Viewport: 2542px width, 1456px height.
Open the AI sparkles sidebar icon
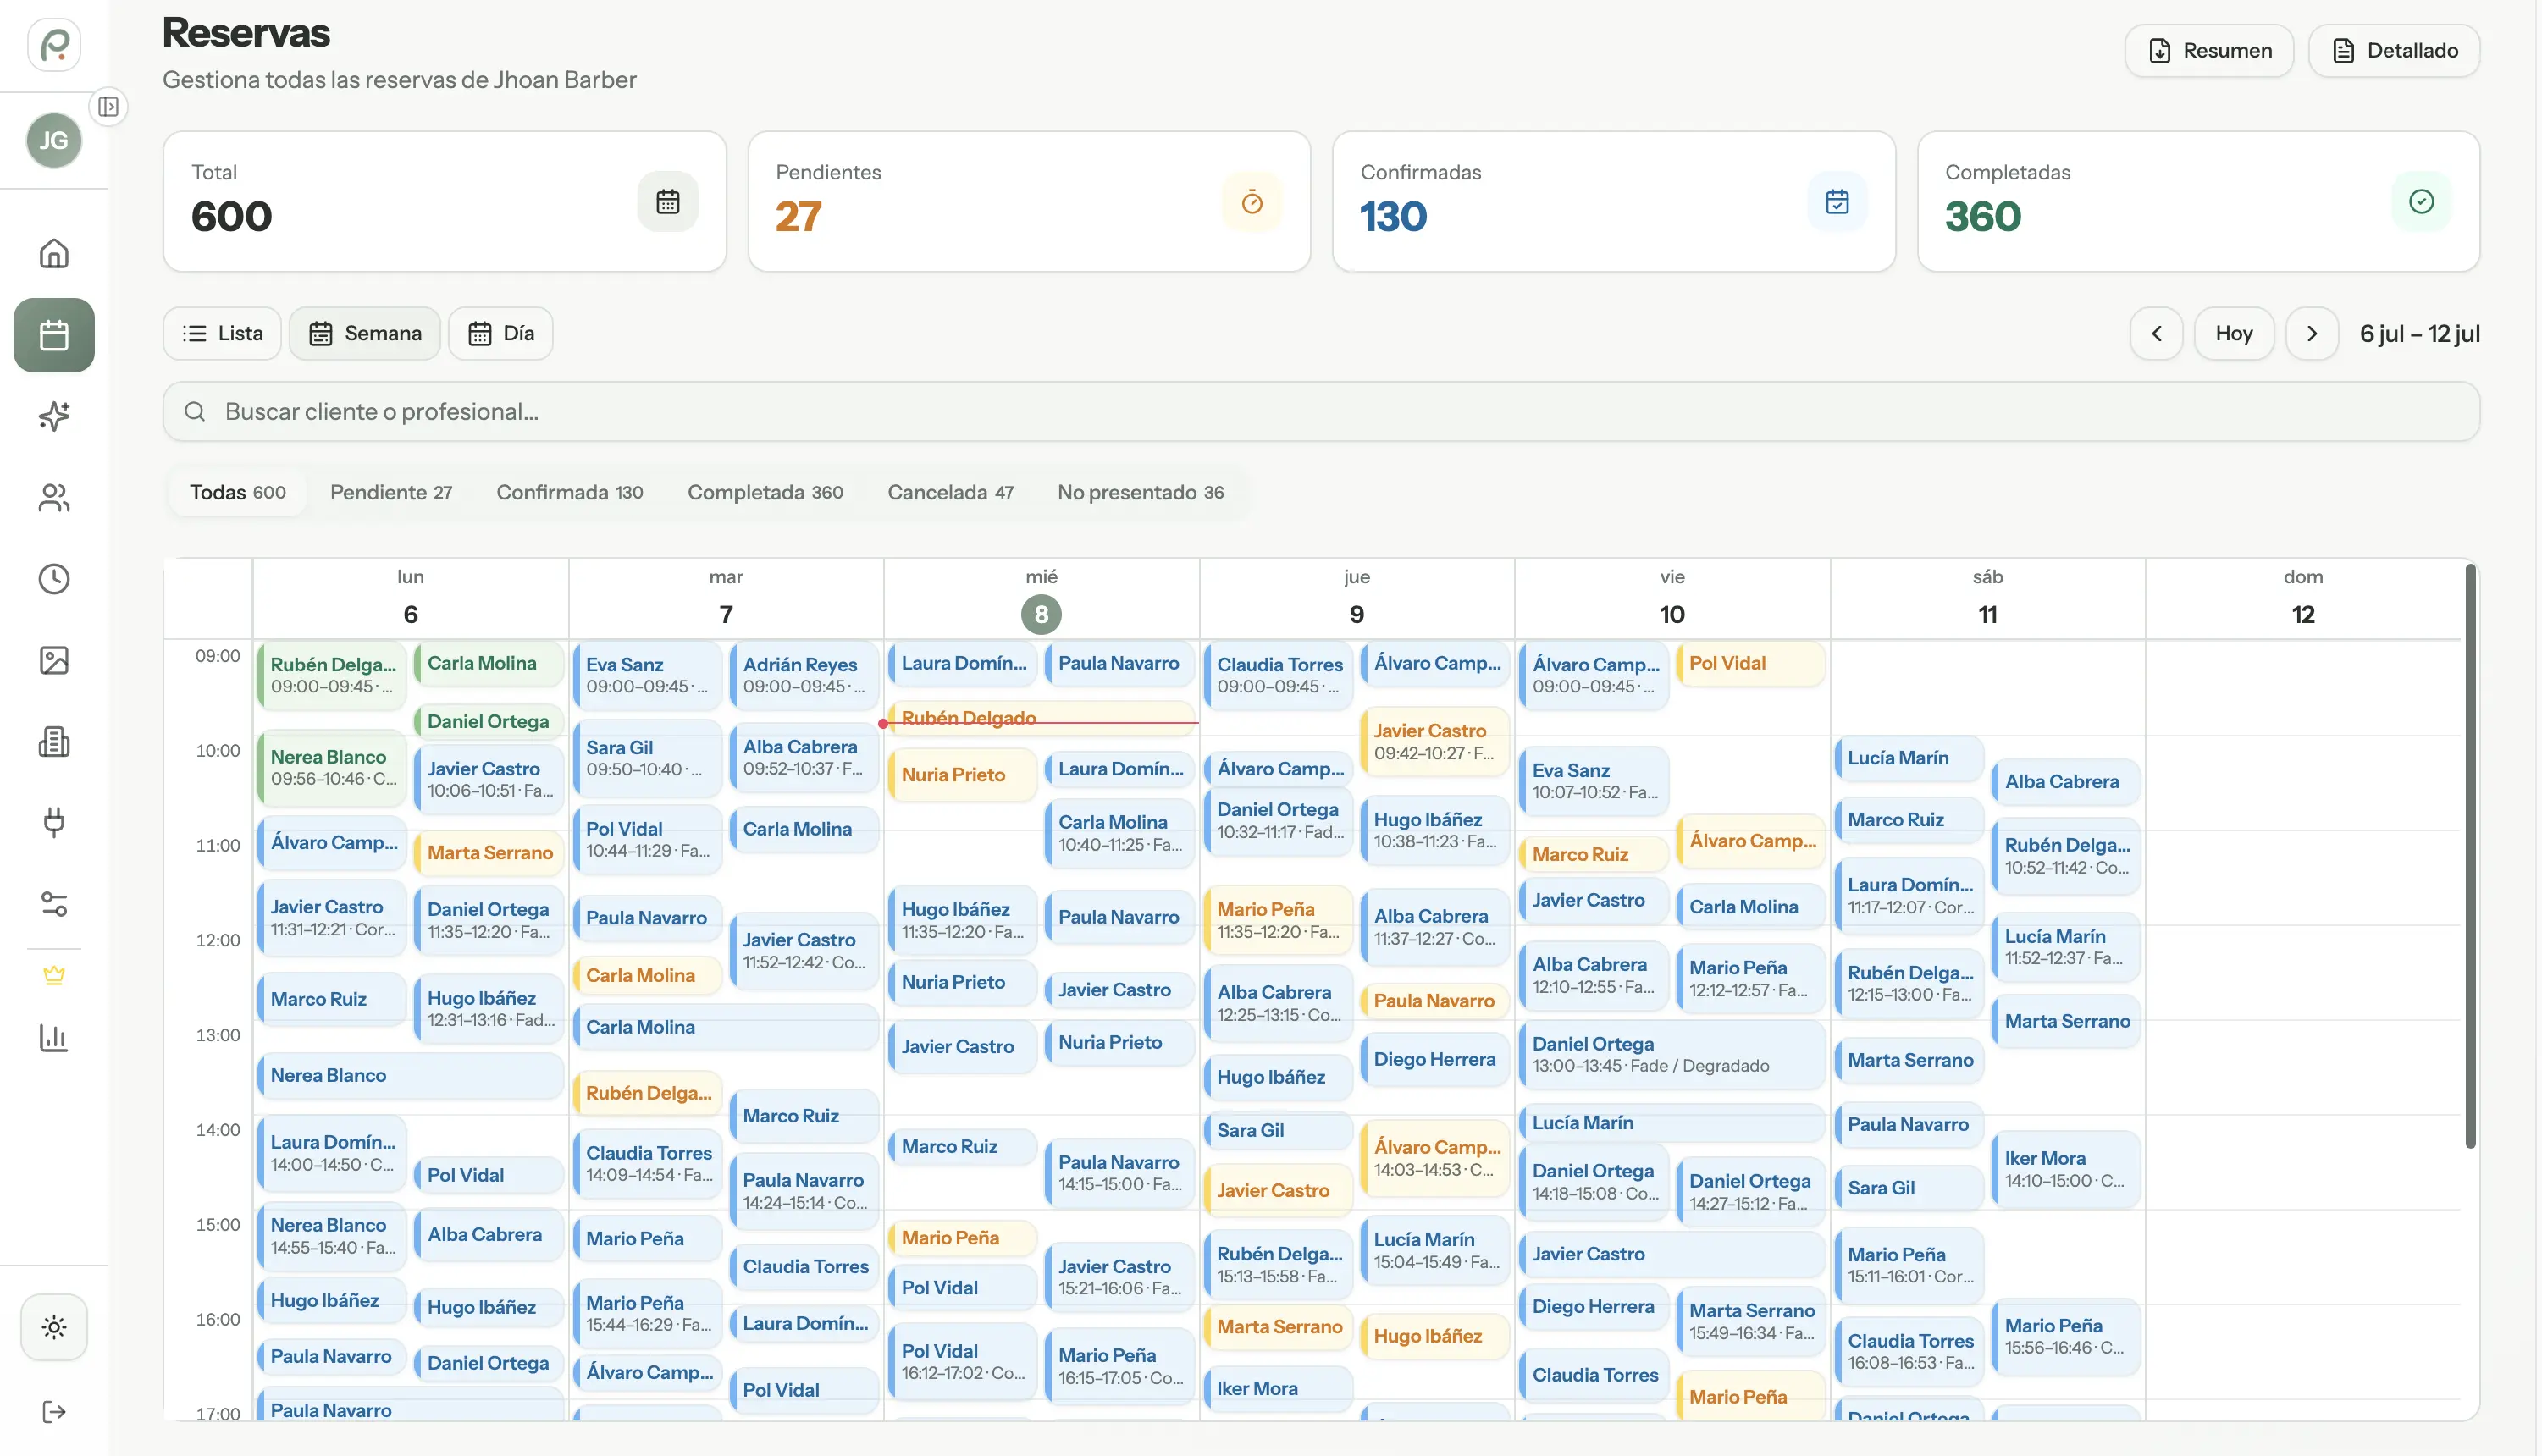tap(54, 416)
